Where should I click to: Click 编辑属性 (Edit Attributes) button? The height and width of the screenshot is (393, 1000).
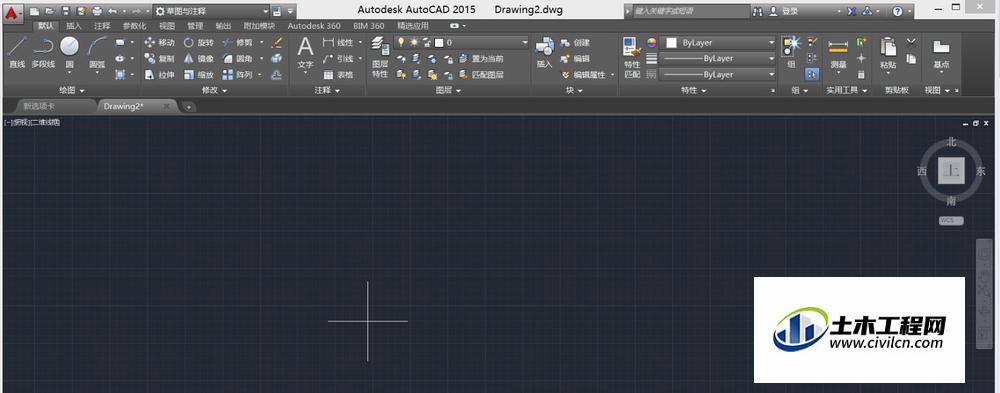(x=588, y=75)
